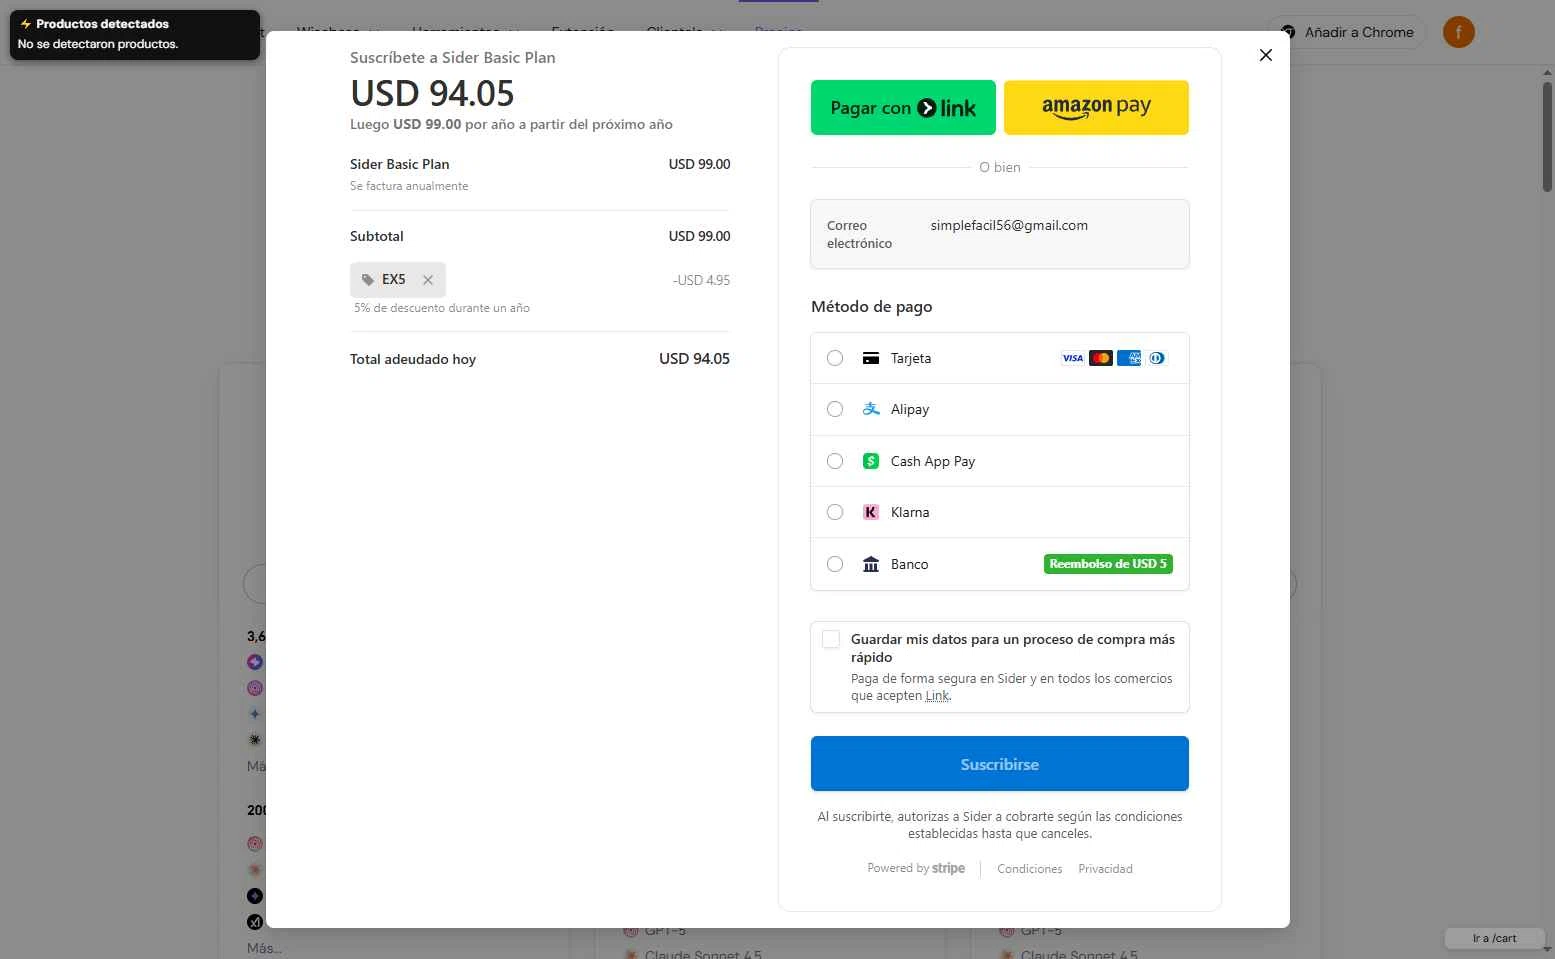Check the Guardar mis datos checkbox

831,639
